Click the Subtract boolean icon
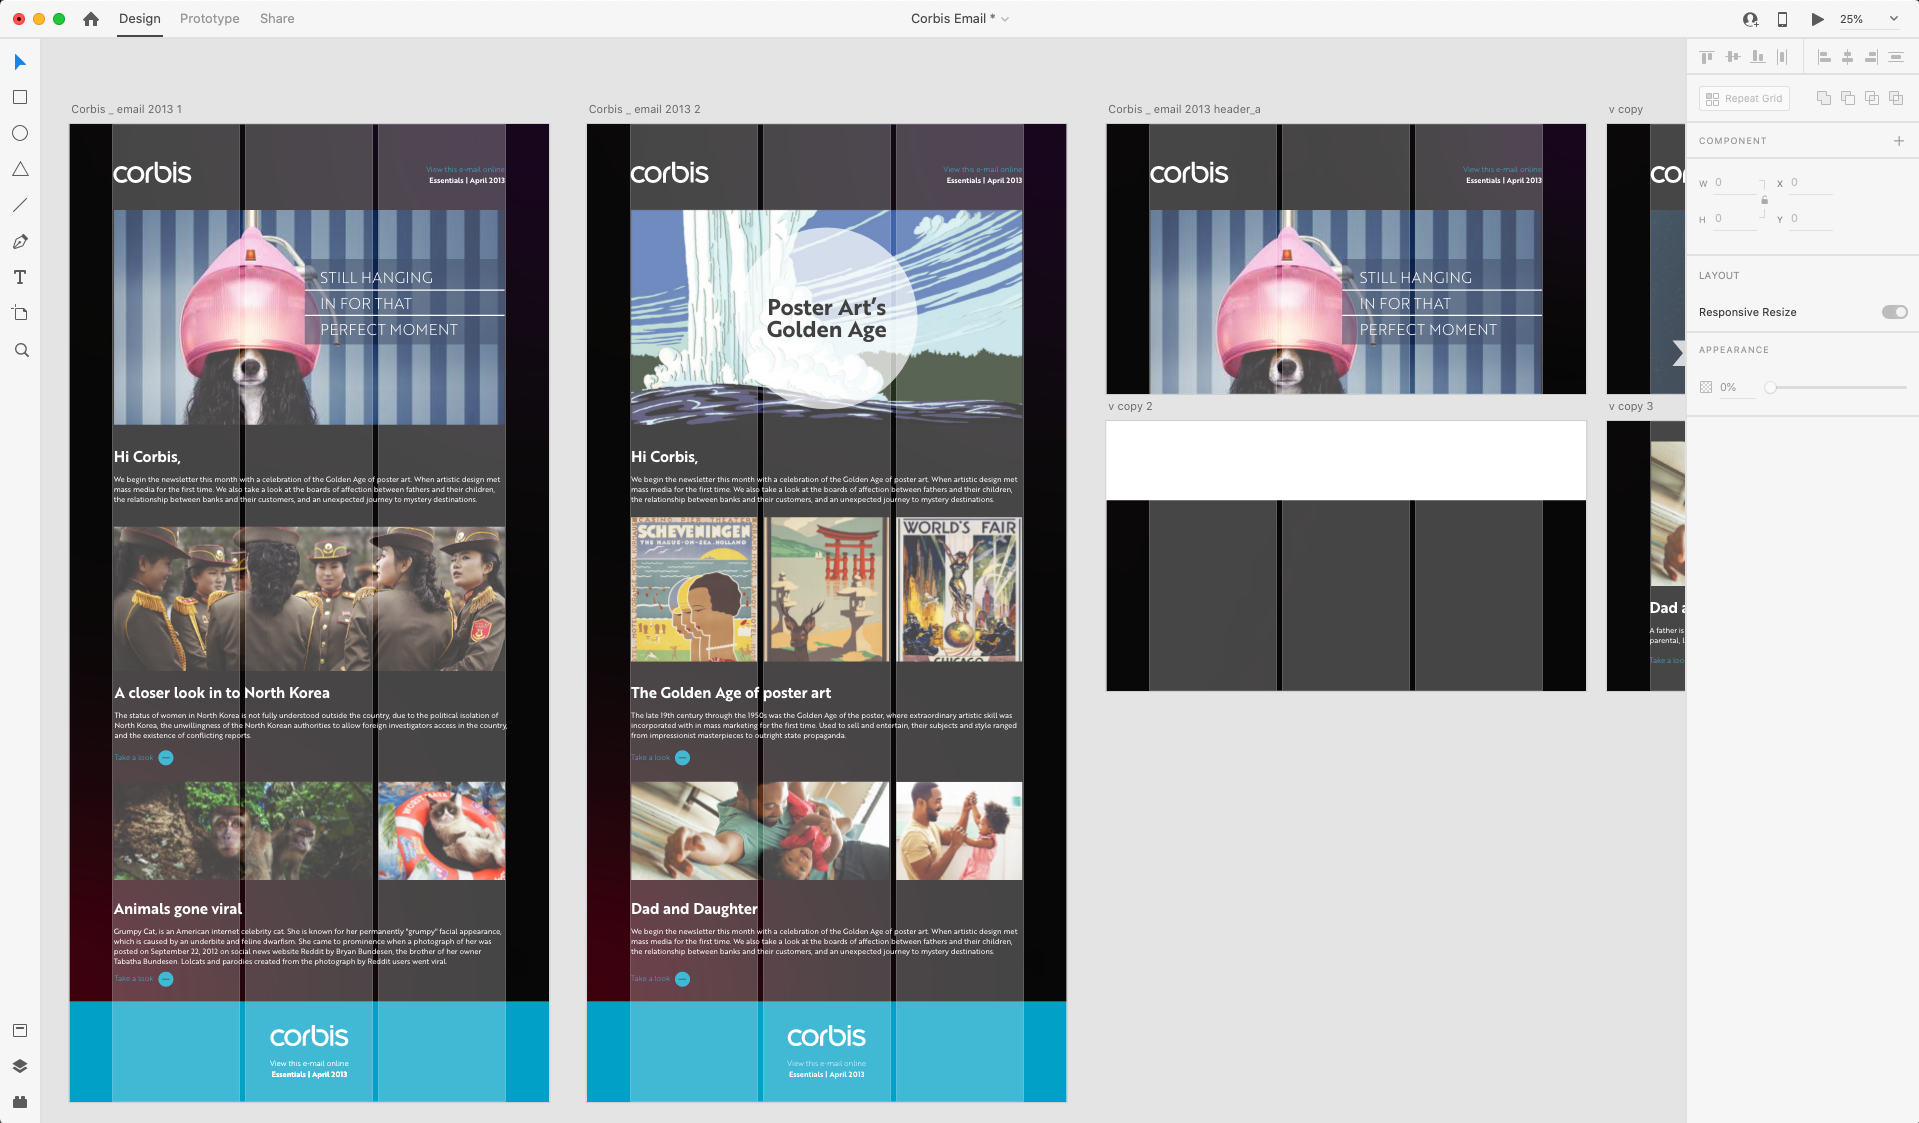 [1848, 98]
